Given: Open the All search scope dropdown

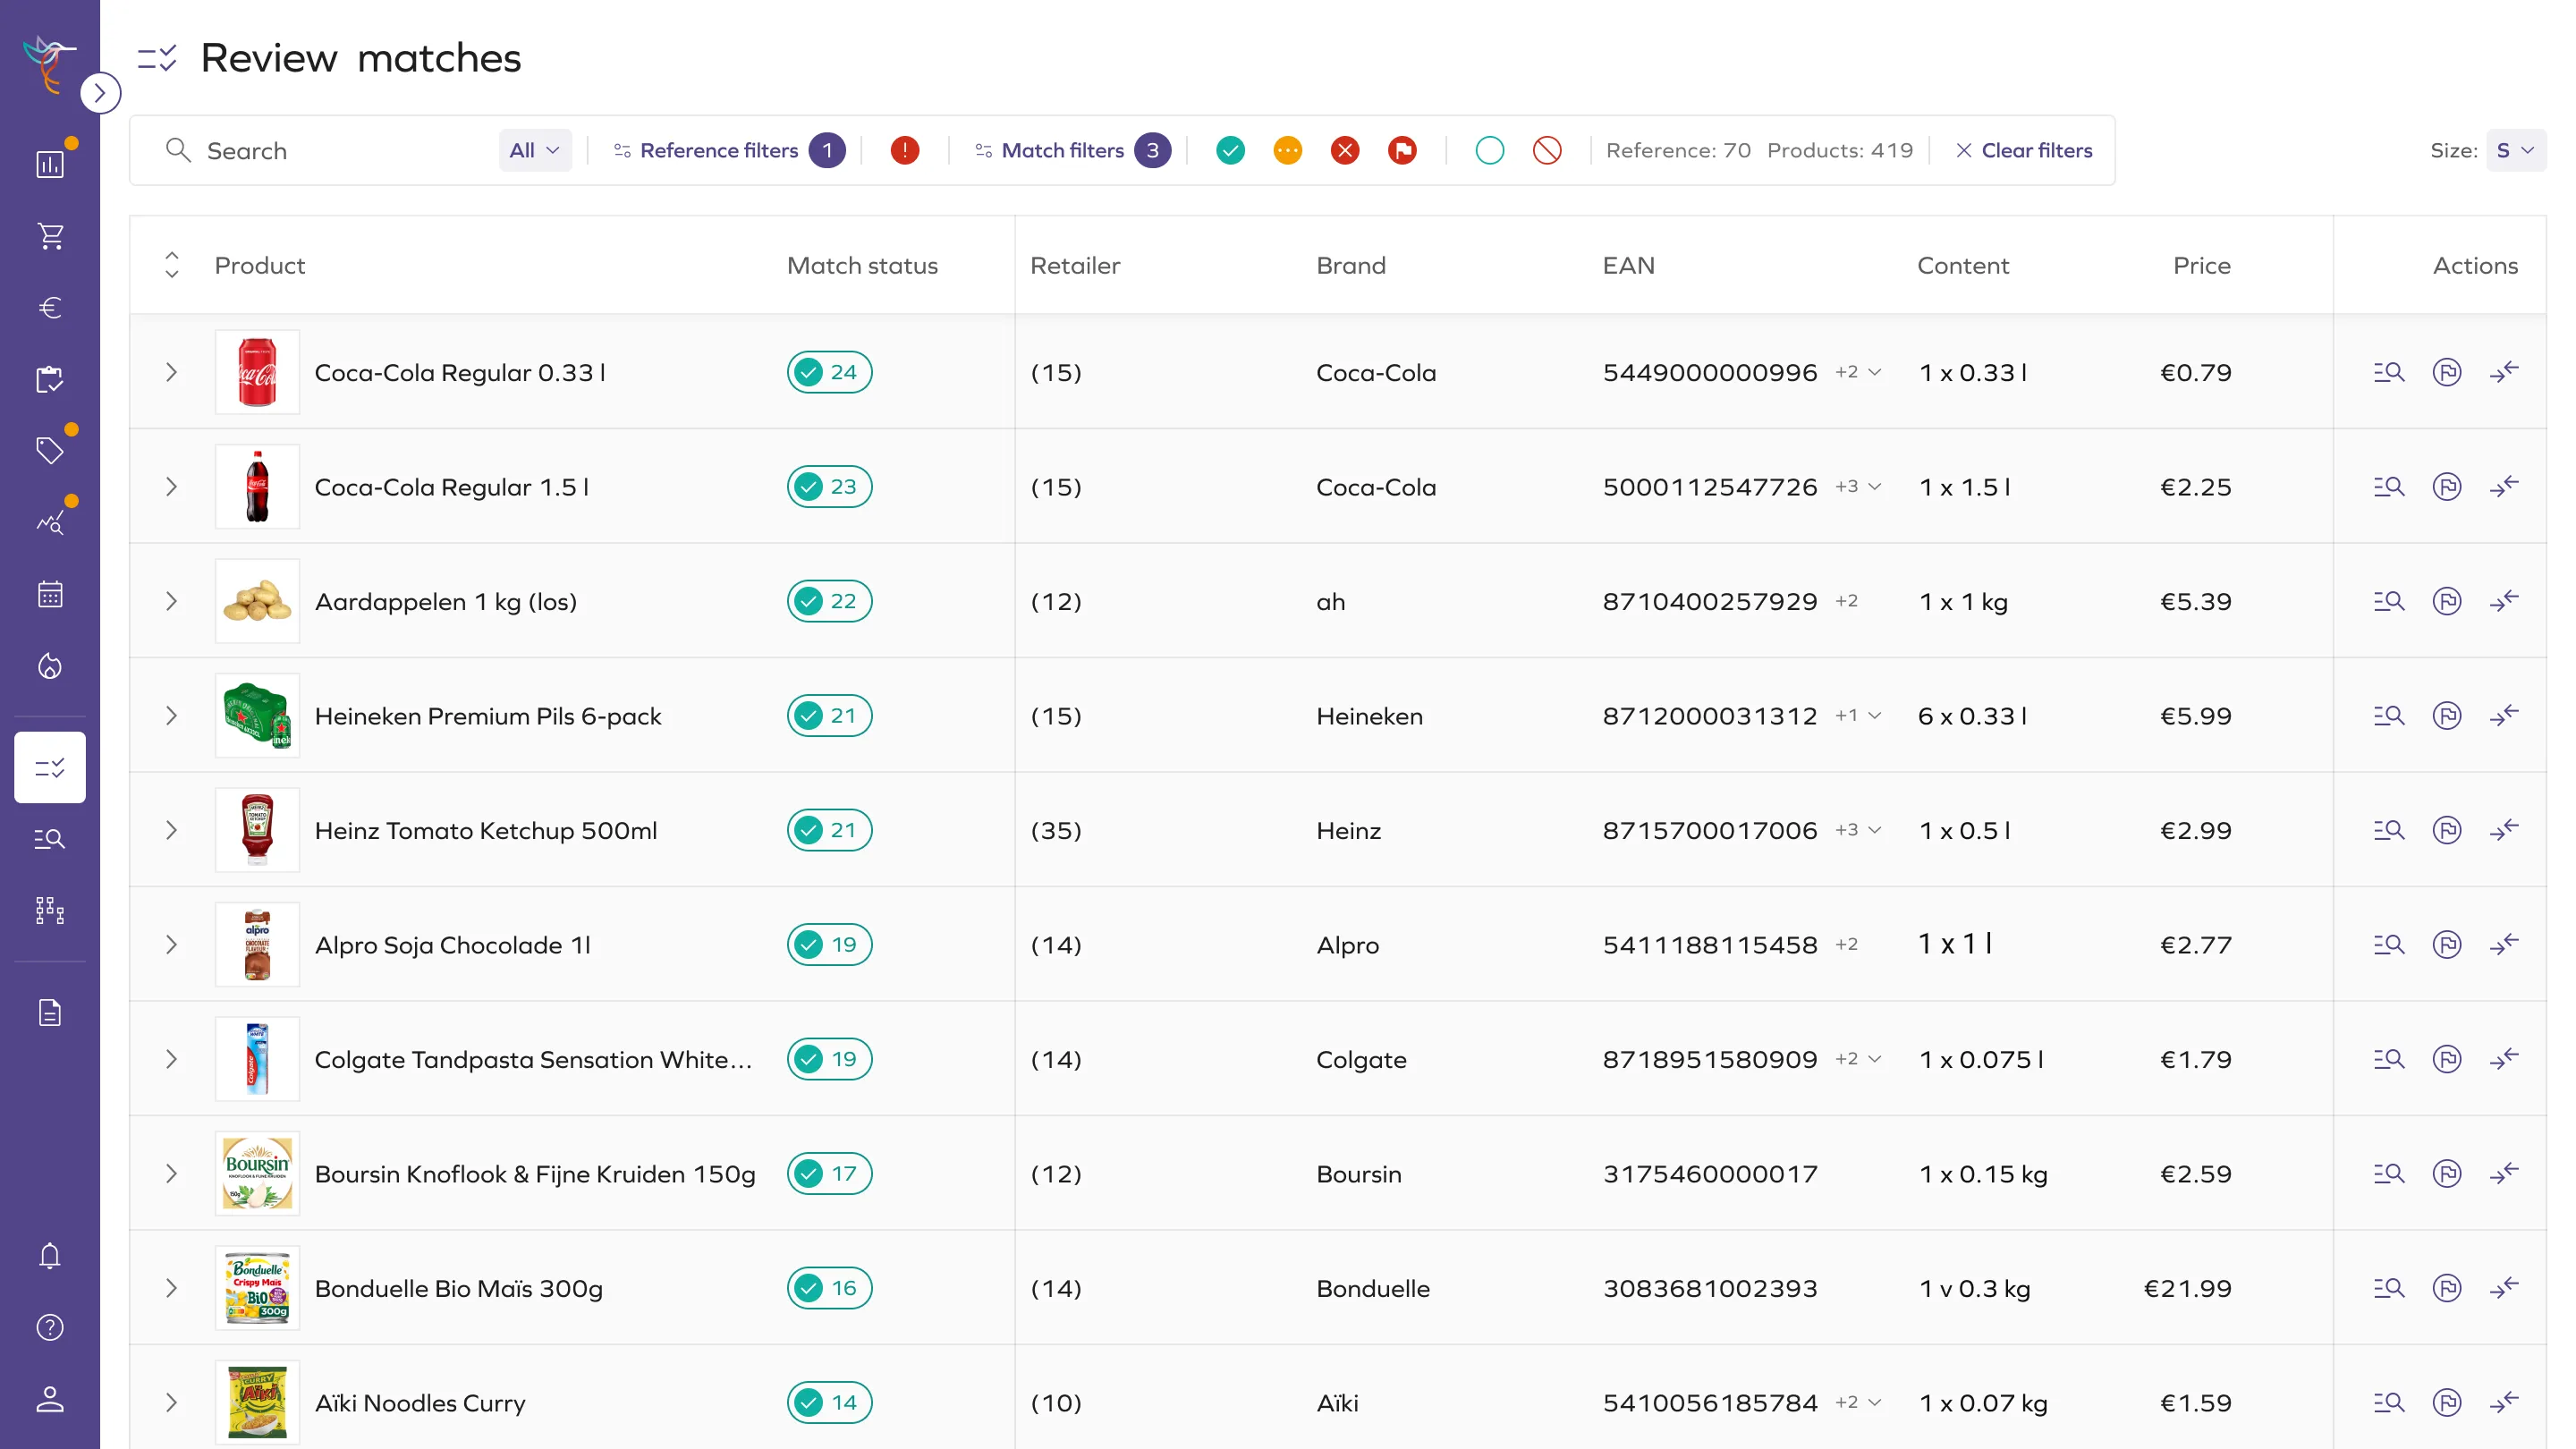Looking at the screenshot, I should click(x=535, y=151).
